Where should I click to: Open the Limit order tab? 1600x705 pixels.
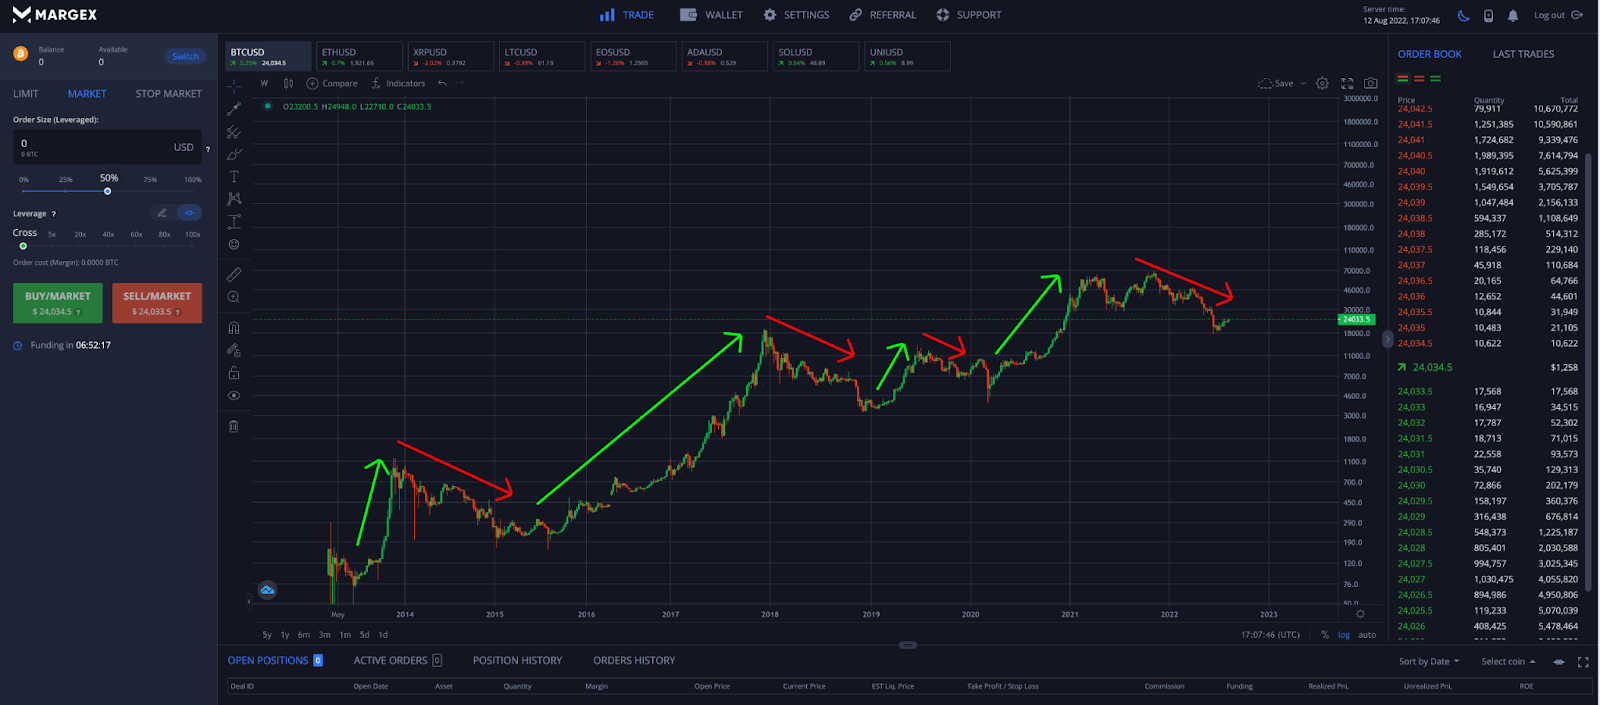click(x=26, y=94)
